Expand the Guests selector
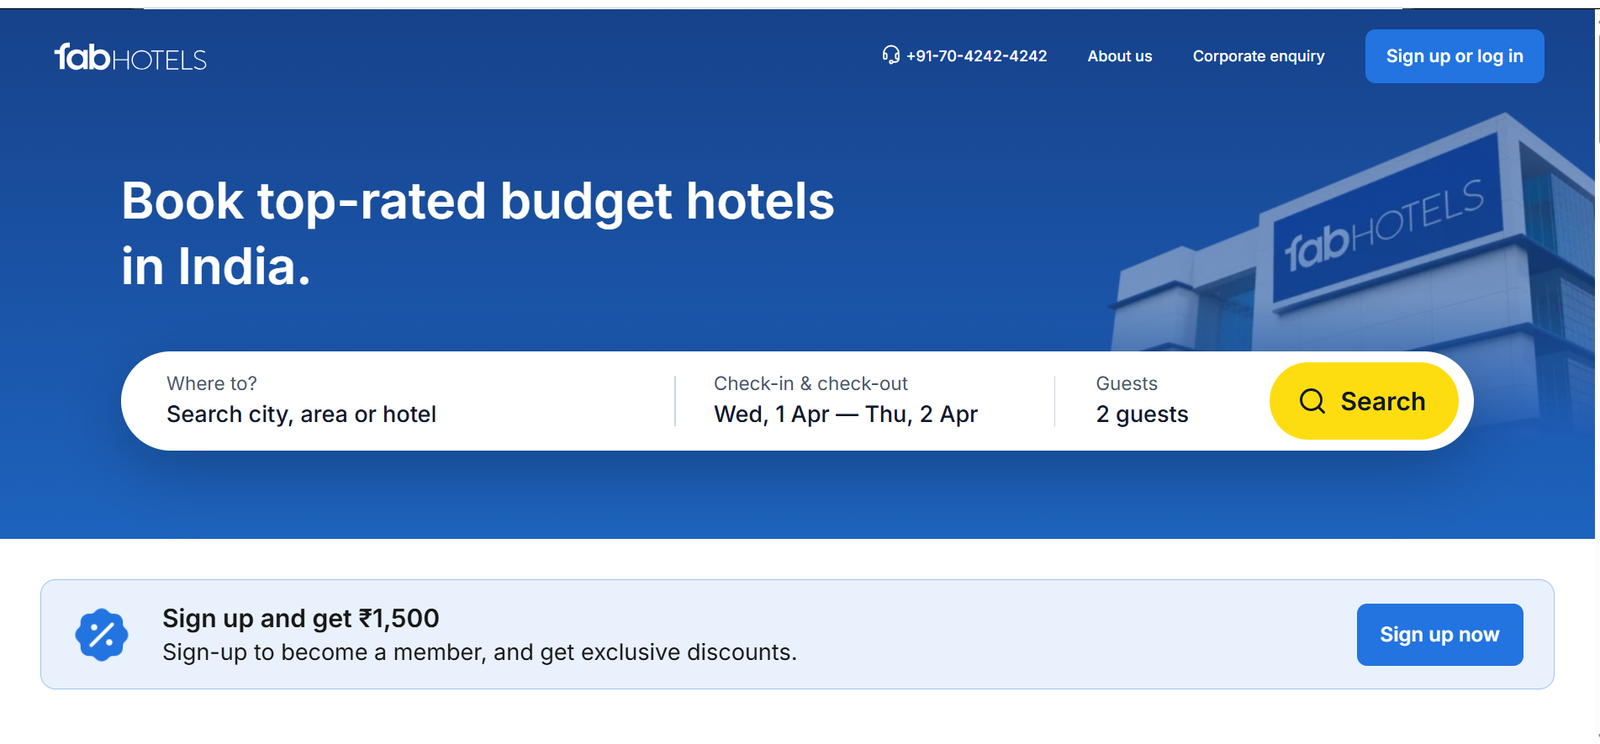 click(x=1126, y=383)
